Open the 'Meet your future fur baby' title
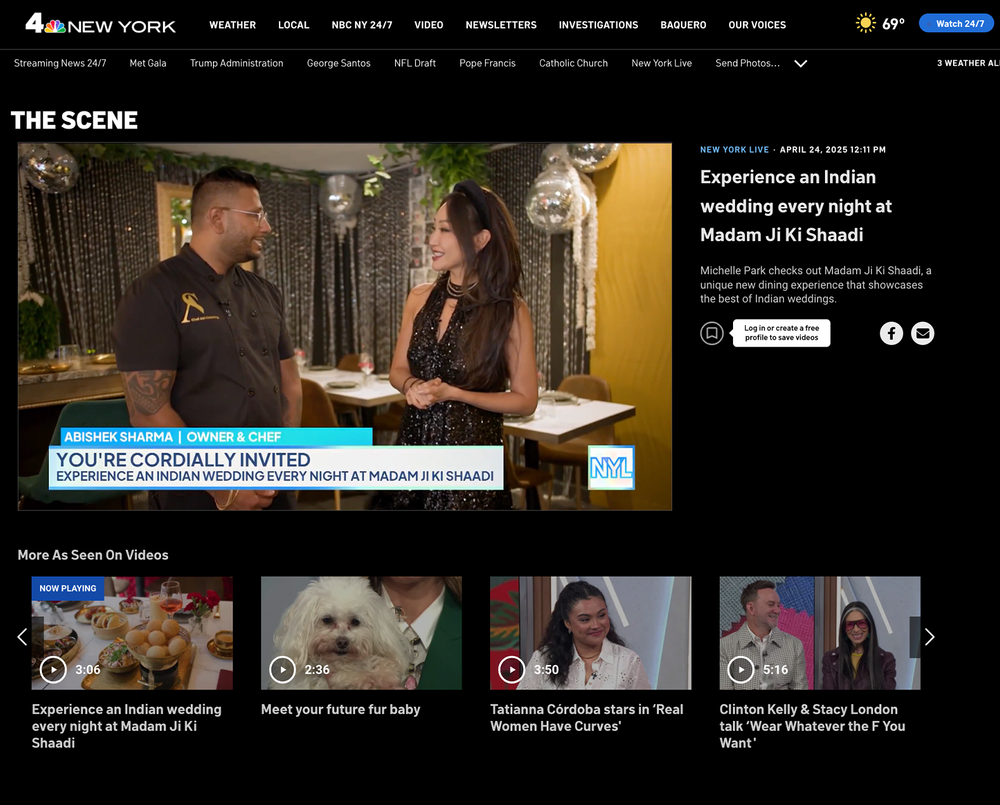Image resolution: width=1000 pixels, height=805 pixels. (x=341, y=709)
